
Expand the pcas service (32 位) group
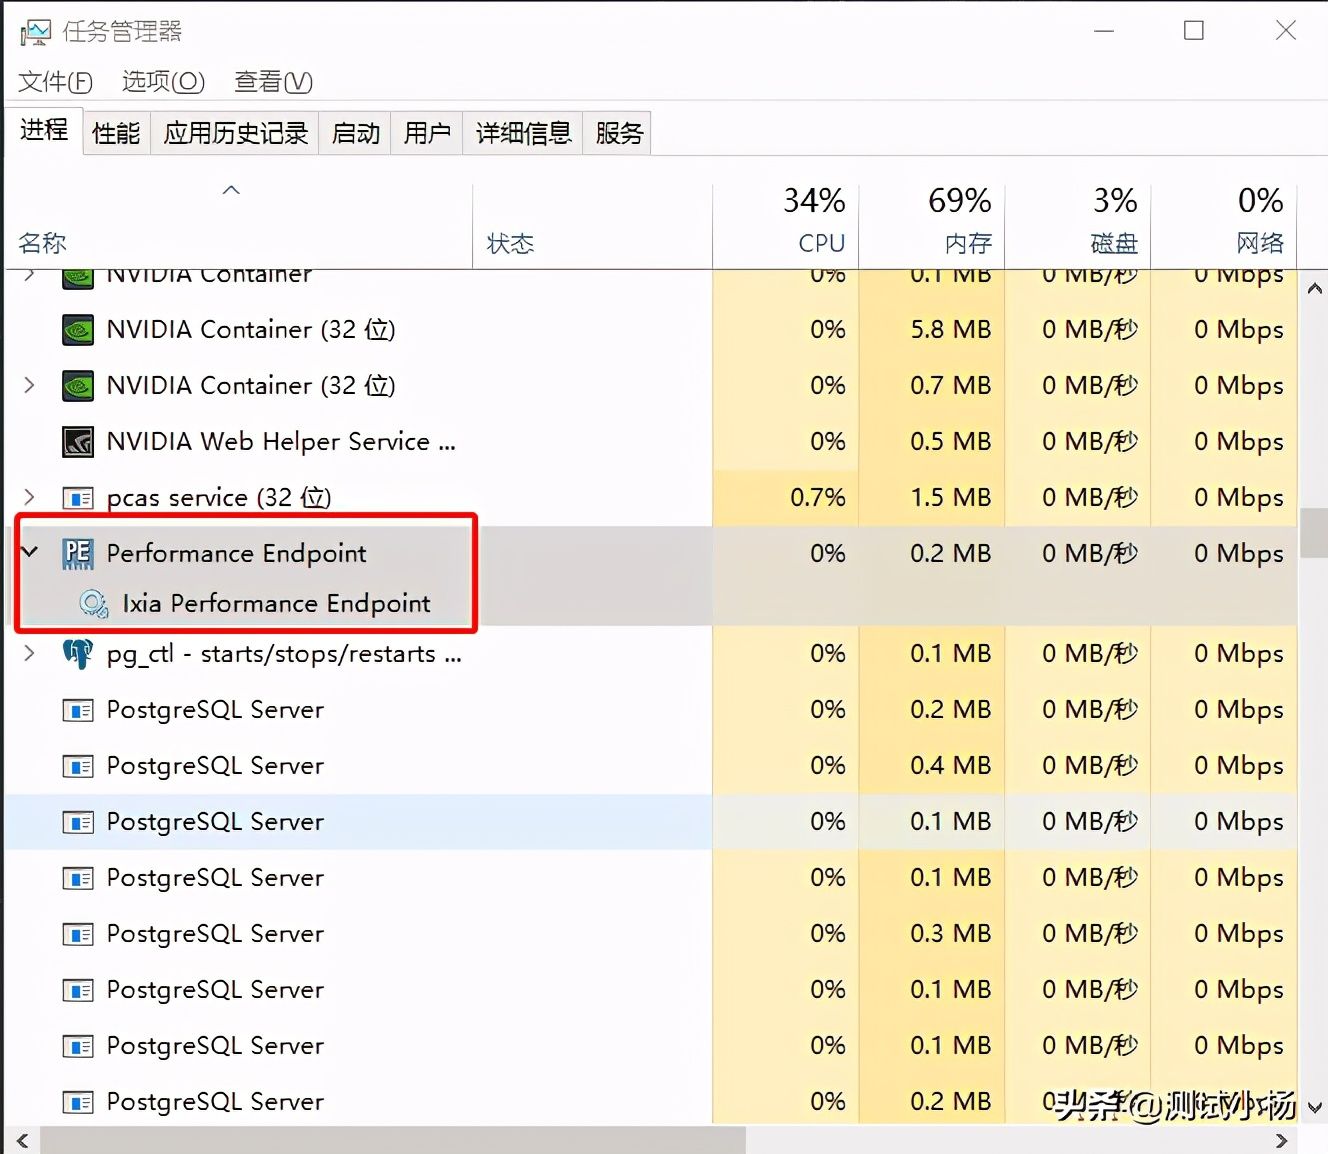(29, 497)
